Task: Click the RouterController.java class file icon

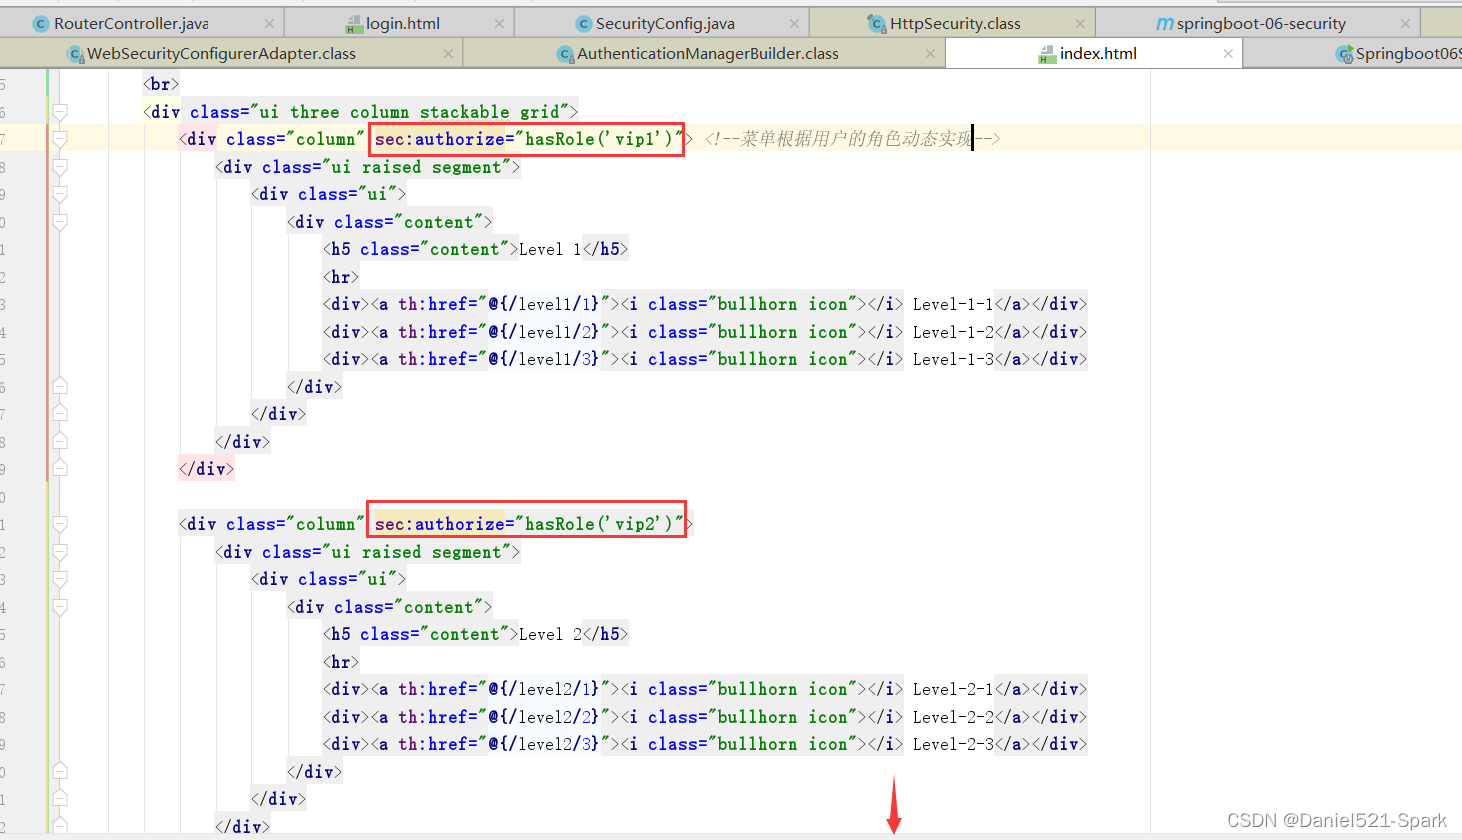Action: 41,24
